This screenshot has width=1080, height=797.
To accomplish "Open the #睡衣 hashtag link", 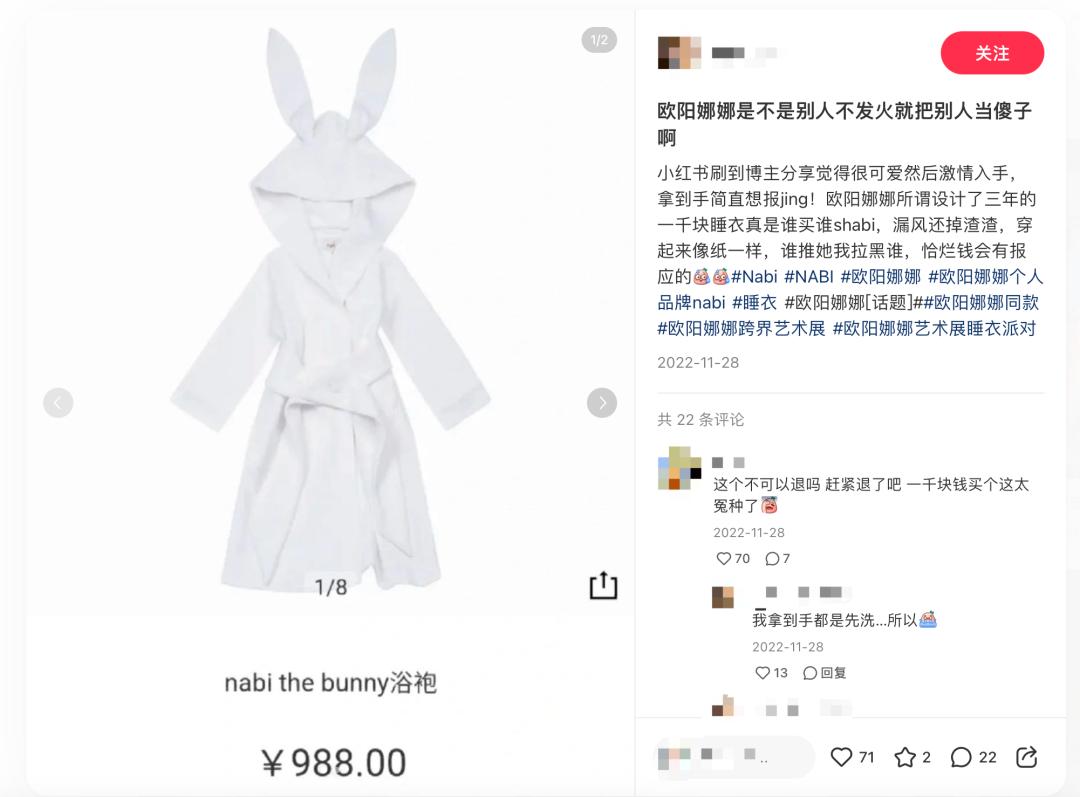I will (x=754, y=302).
